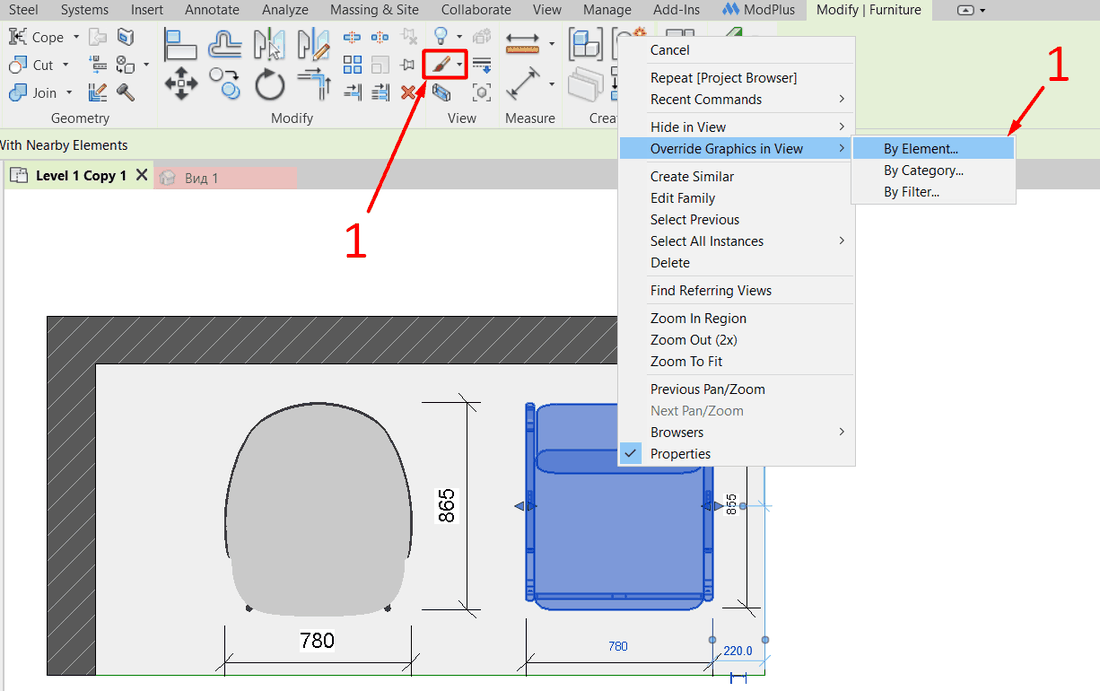The image size is (1100, 691).
Task: Click the Cope tool
Action: click(36, 37)
